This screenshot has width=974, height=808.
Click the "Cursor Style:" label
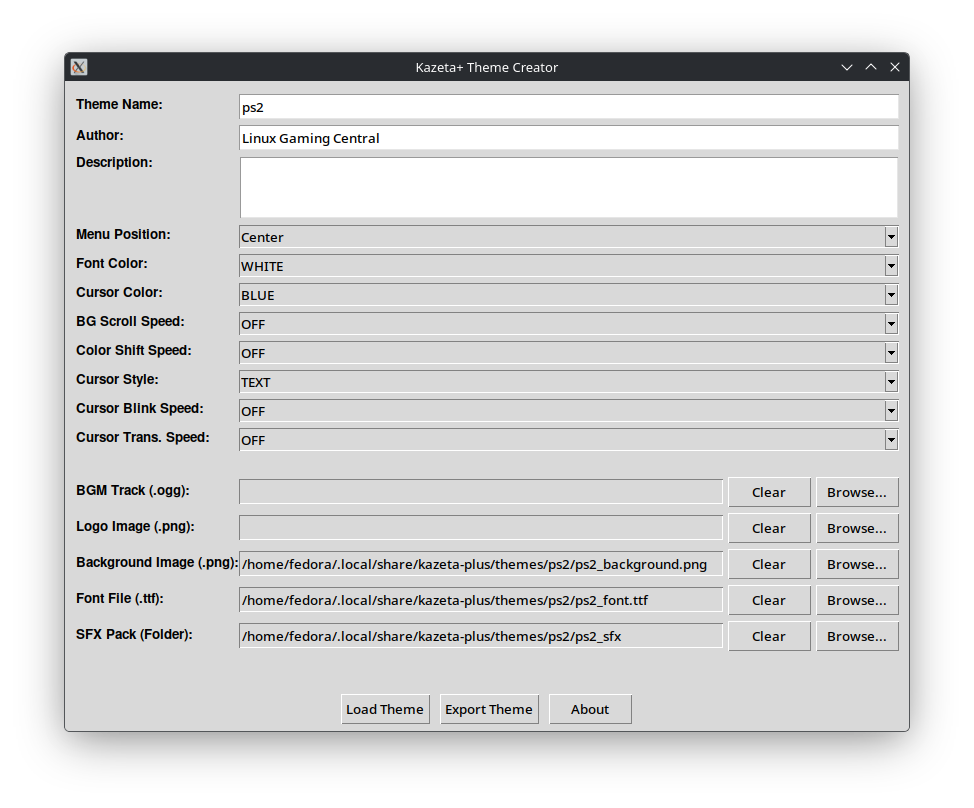pos(117,379)
